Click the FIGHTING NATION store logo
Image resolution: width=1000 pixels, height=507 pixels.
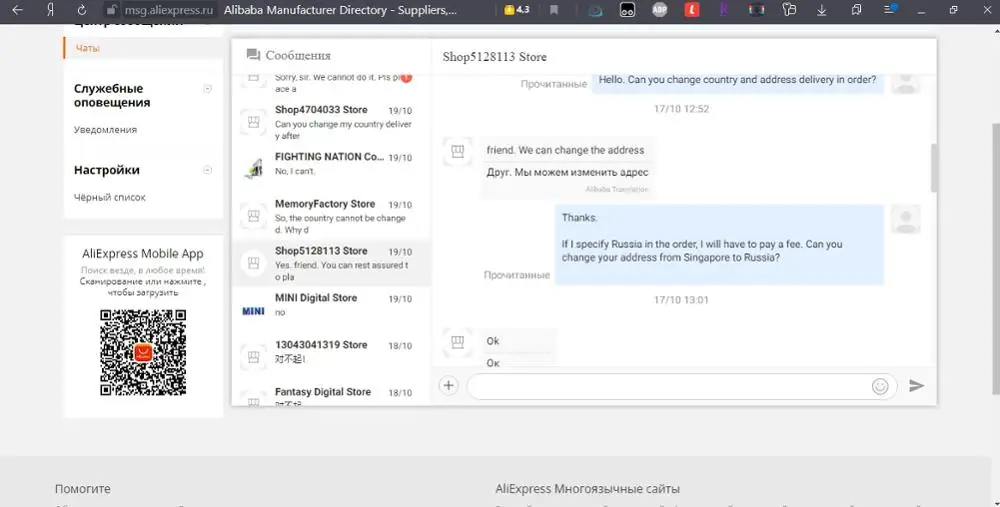coord(253,168)
